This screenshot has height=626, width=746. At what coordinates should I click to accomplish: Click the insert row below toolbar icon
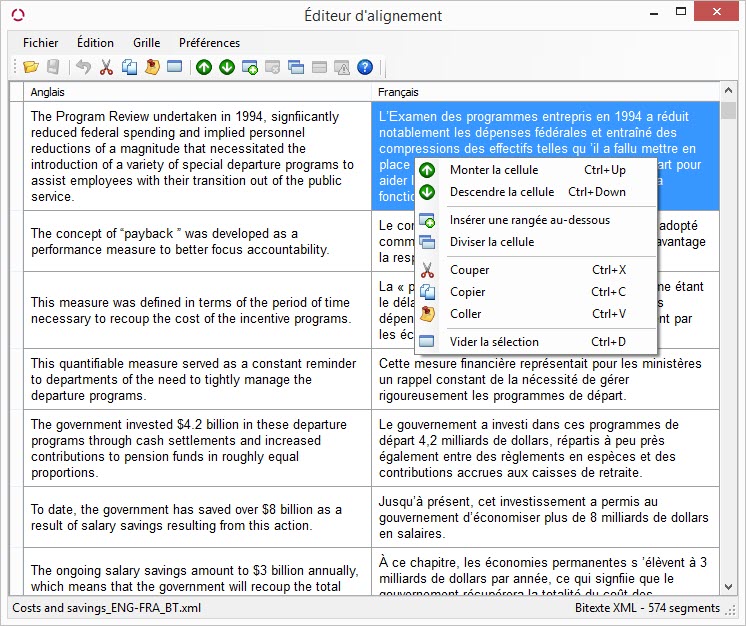pyautogui.click(x=250, y=67)
